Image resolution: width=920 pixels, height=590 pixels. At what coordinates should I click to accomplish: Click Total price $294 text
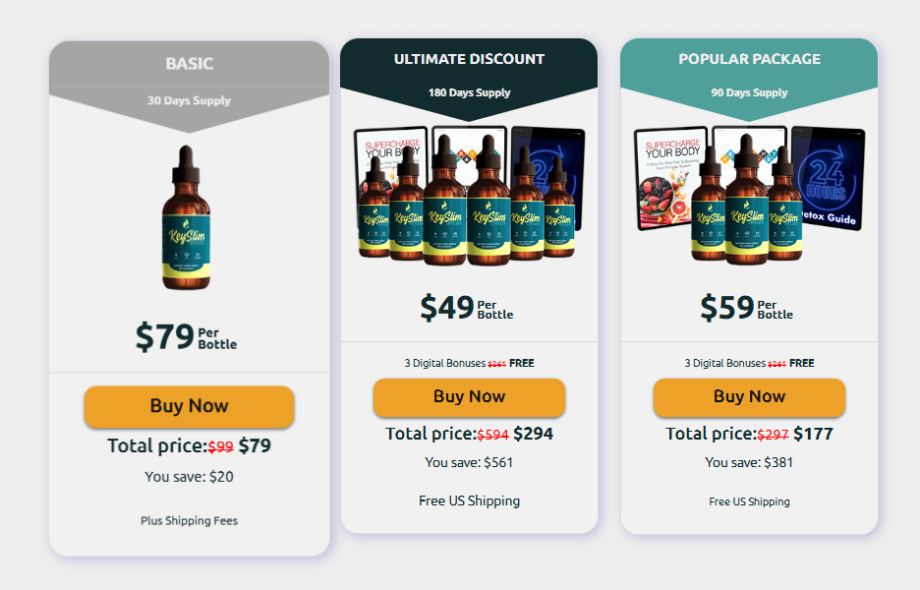click(x=469, y=434)
